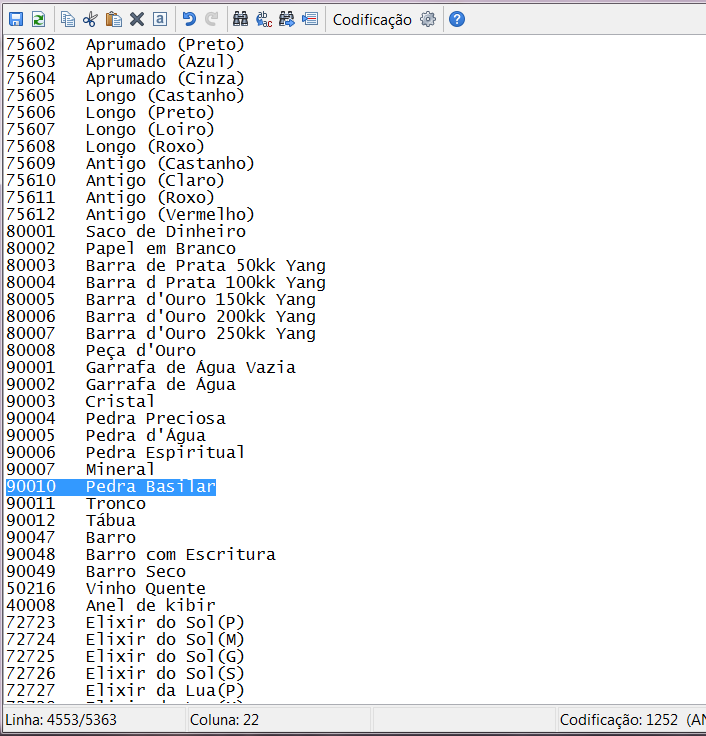Click the line '90006 Pedra Espiritual'
This screenshot has width=706, height=736.
(x=126, y=452)
